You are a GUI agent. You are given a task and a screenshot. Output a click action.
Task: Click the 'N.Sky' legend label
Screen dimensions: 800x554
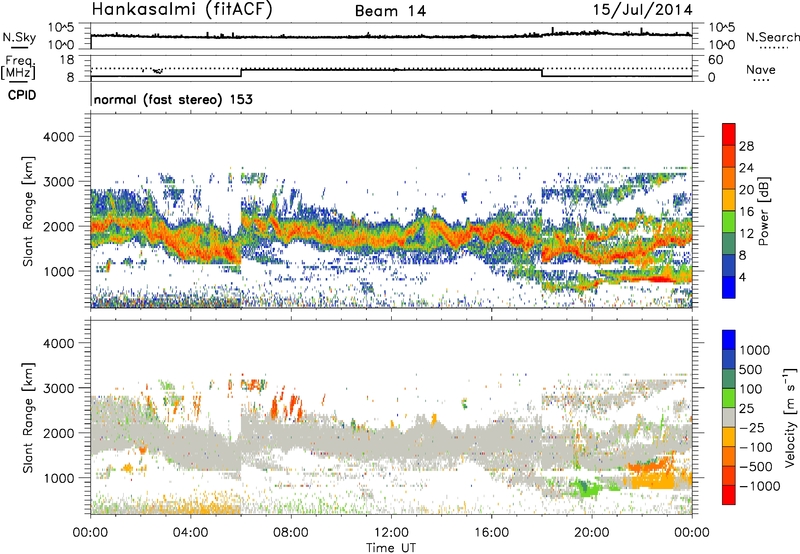coord(19,37)
